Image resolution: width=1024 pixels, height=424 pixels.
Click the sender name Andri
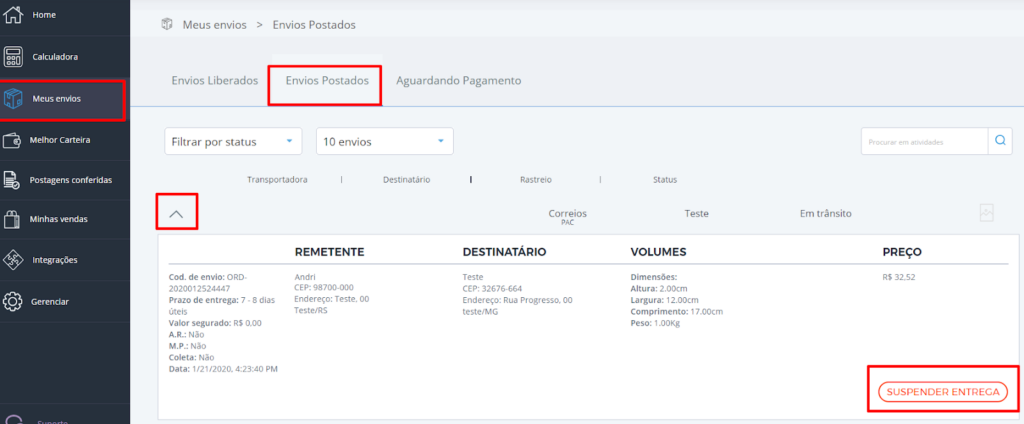pyautogui.click(x=304, y=276)
